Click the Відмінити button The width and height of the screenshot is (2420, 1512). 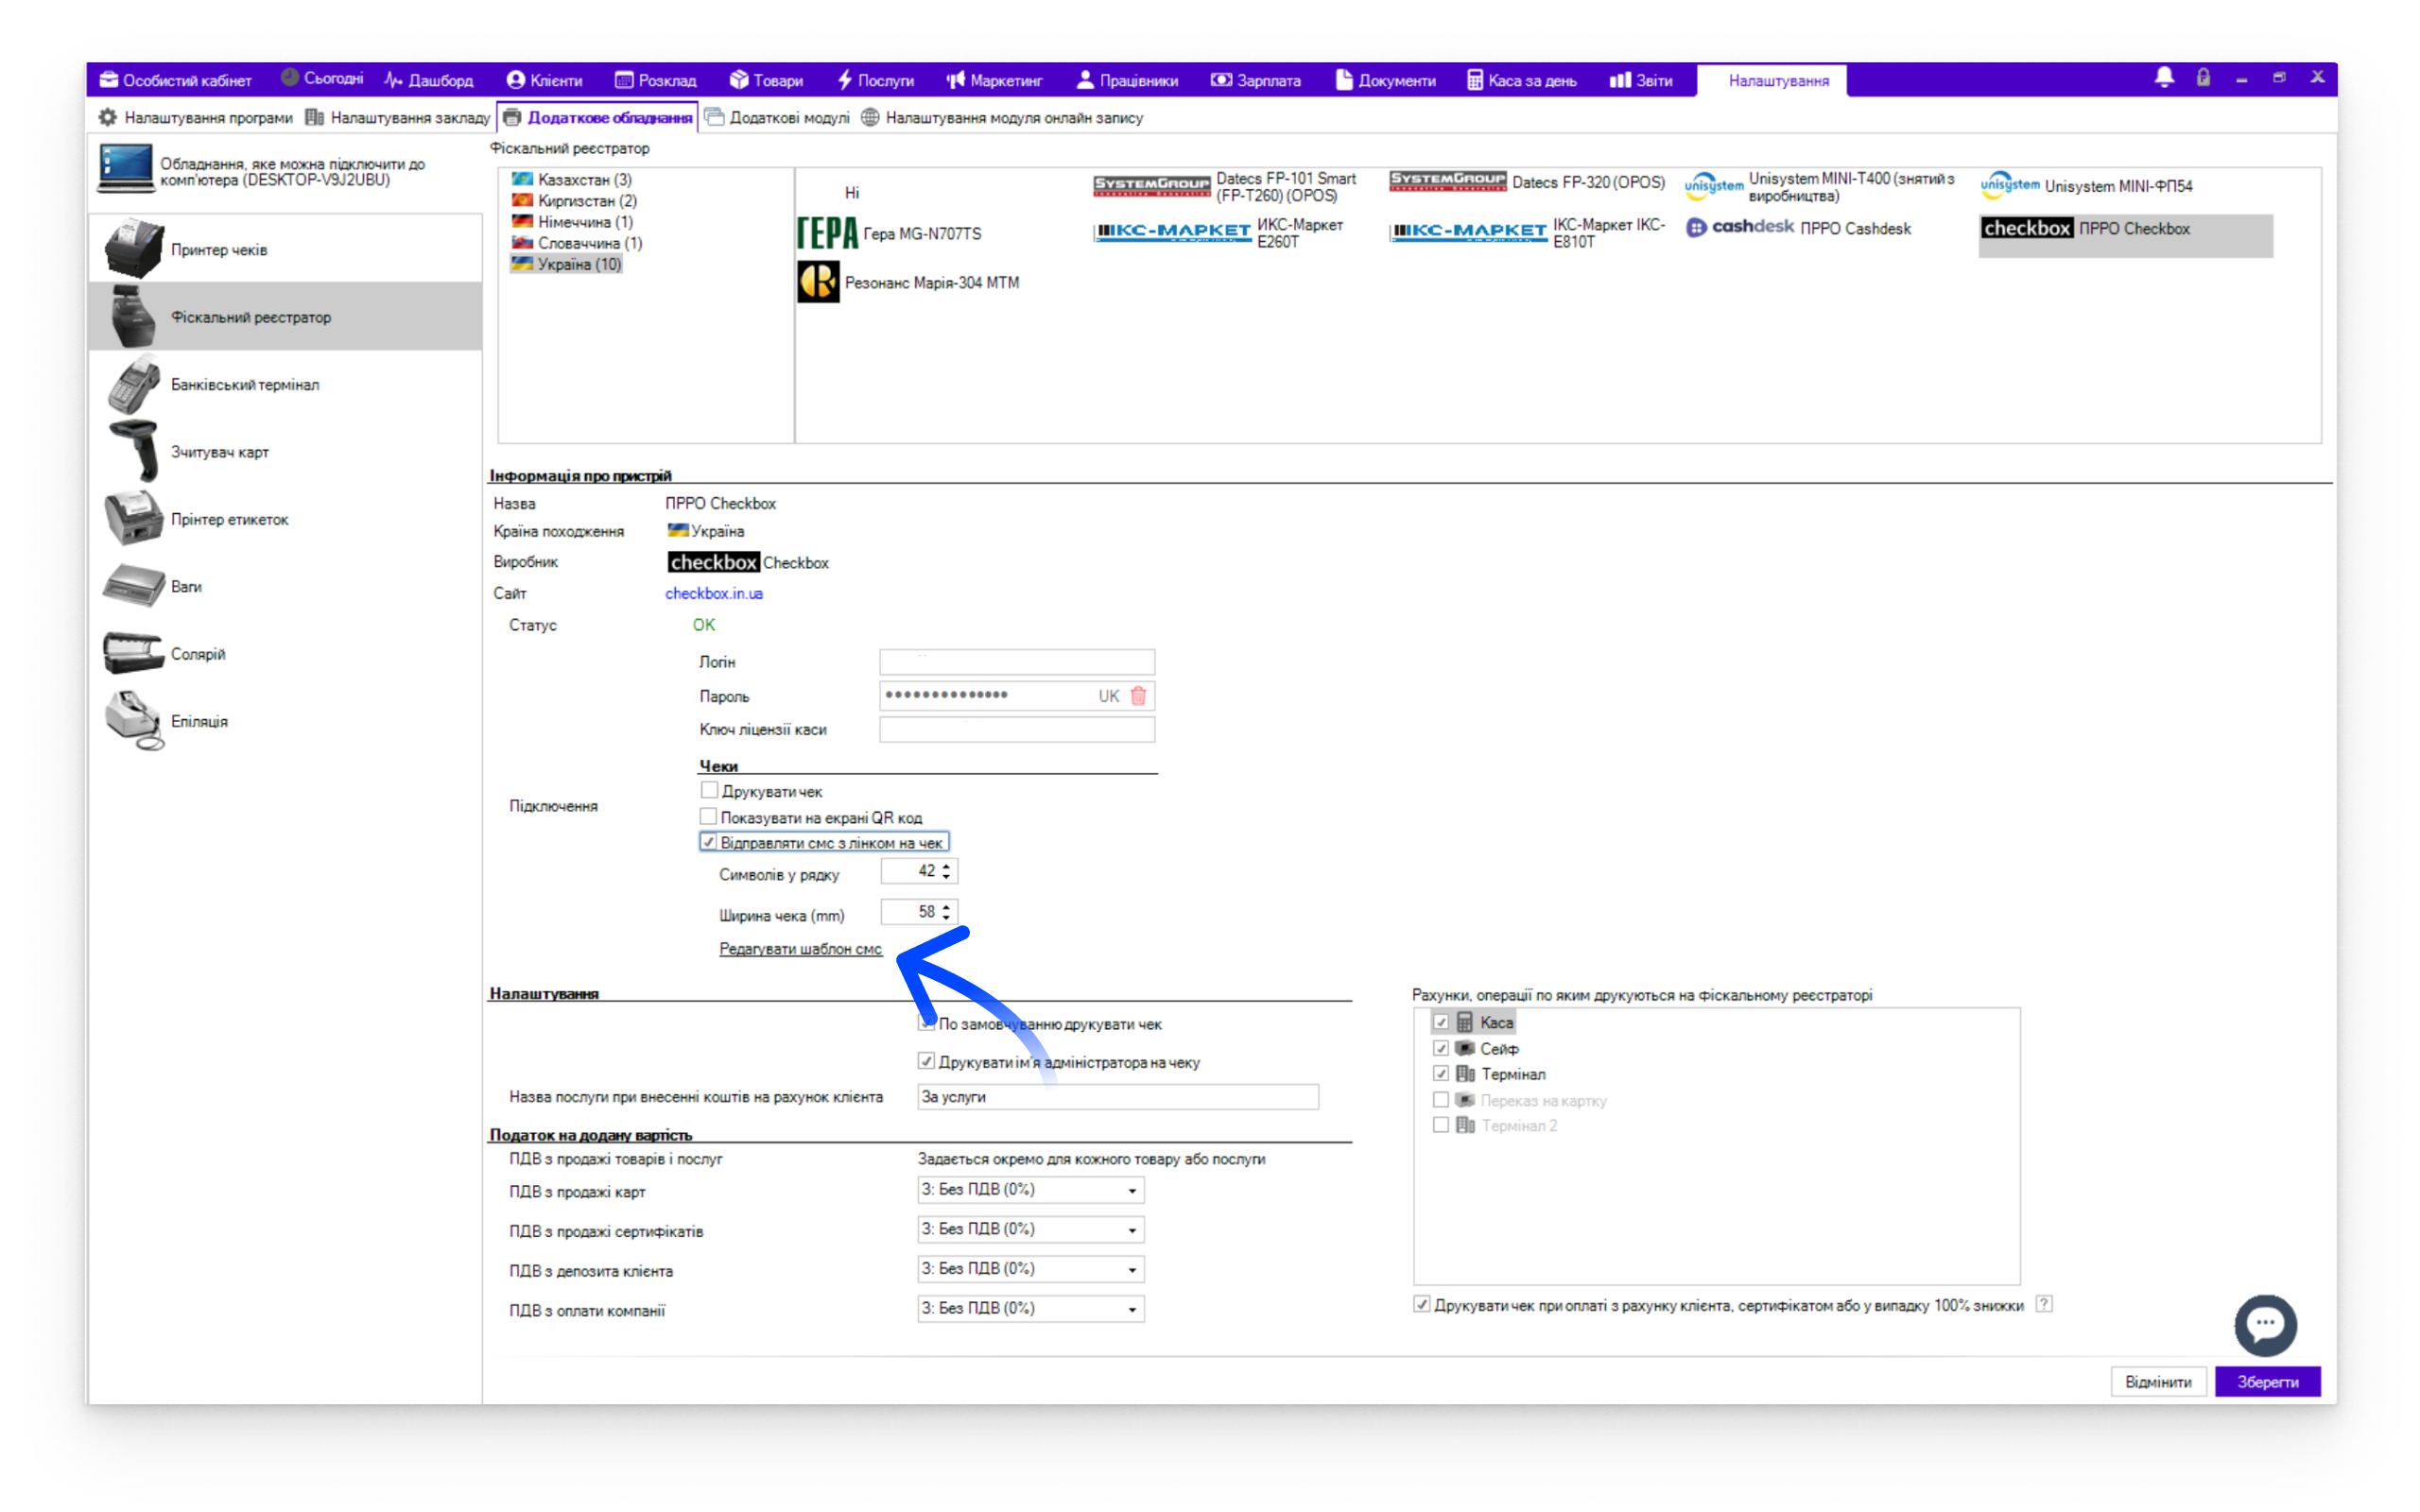click(x=2158, y=1382)
